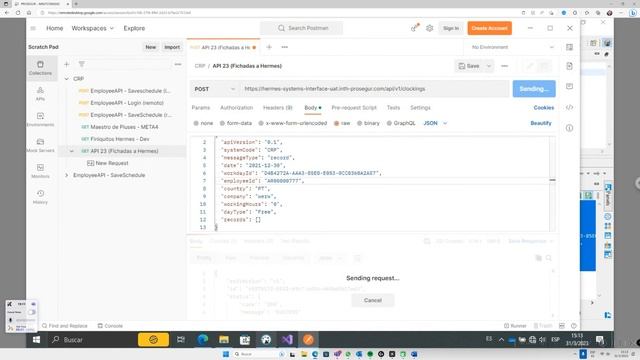Click the Import button in Scratch Pad
This screenshot has width=640, height=360.
pyautogui.click(x=172, y=47)
